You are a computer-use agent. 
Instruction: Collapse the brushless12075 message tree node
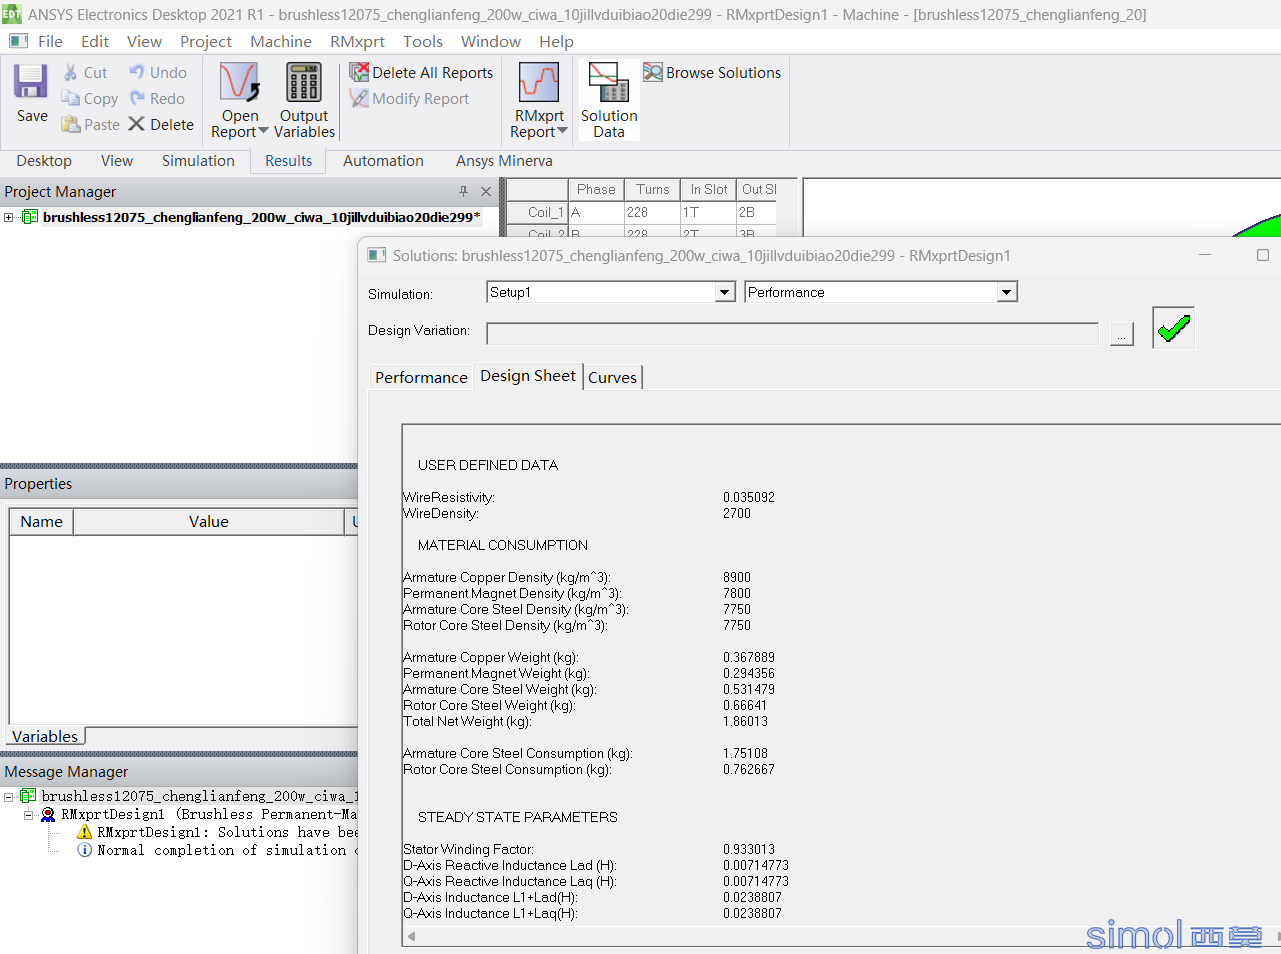click(x=8, y=796)
